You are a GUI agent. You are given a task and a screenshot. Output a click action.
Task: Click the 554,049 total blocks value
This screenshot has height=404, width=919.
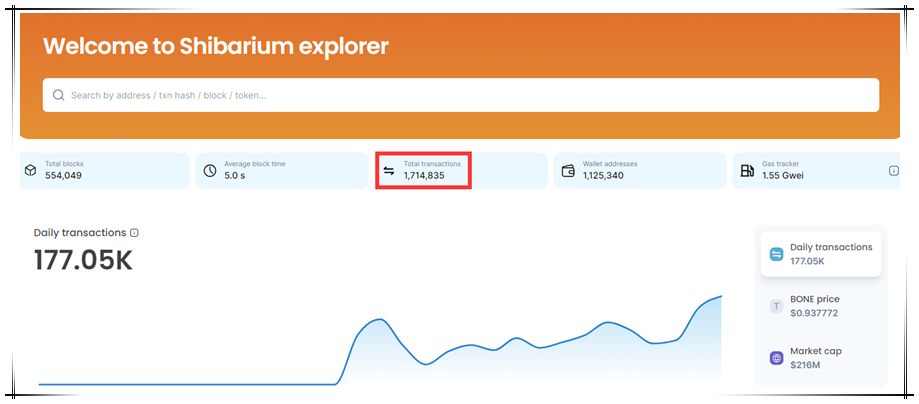point(63,175)
